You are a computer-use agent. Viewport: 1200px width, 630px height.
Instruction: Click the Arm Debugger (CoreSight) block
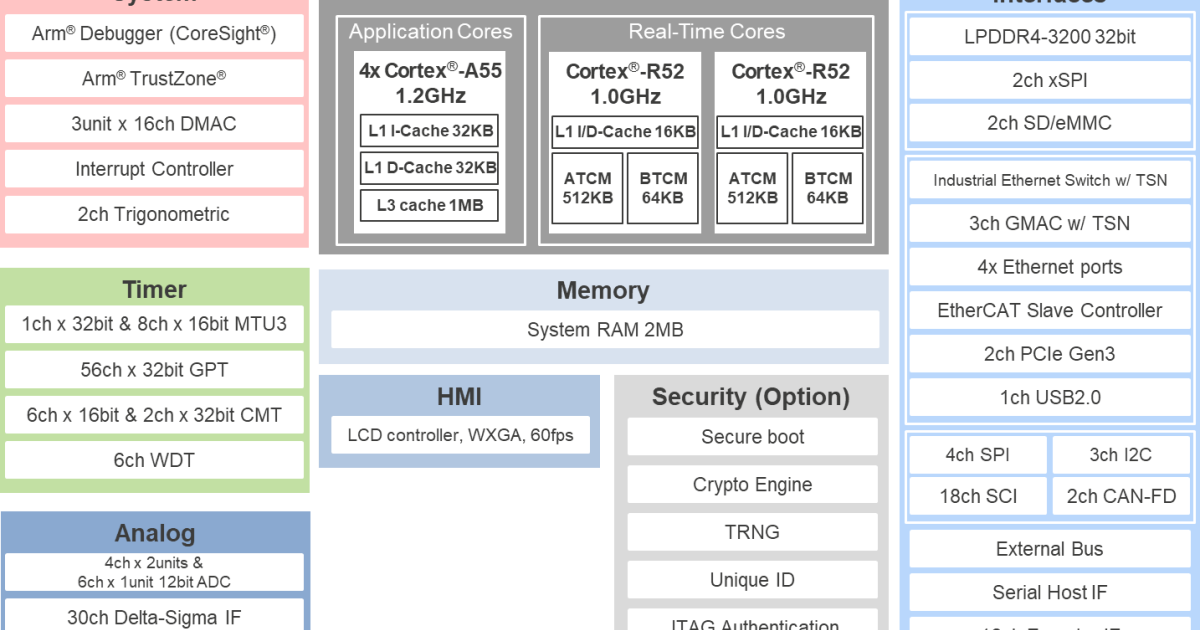click(x=154, y=34)
